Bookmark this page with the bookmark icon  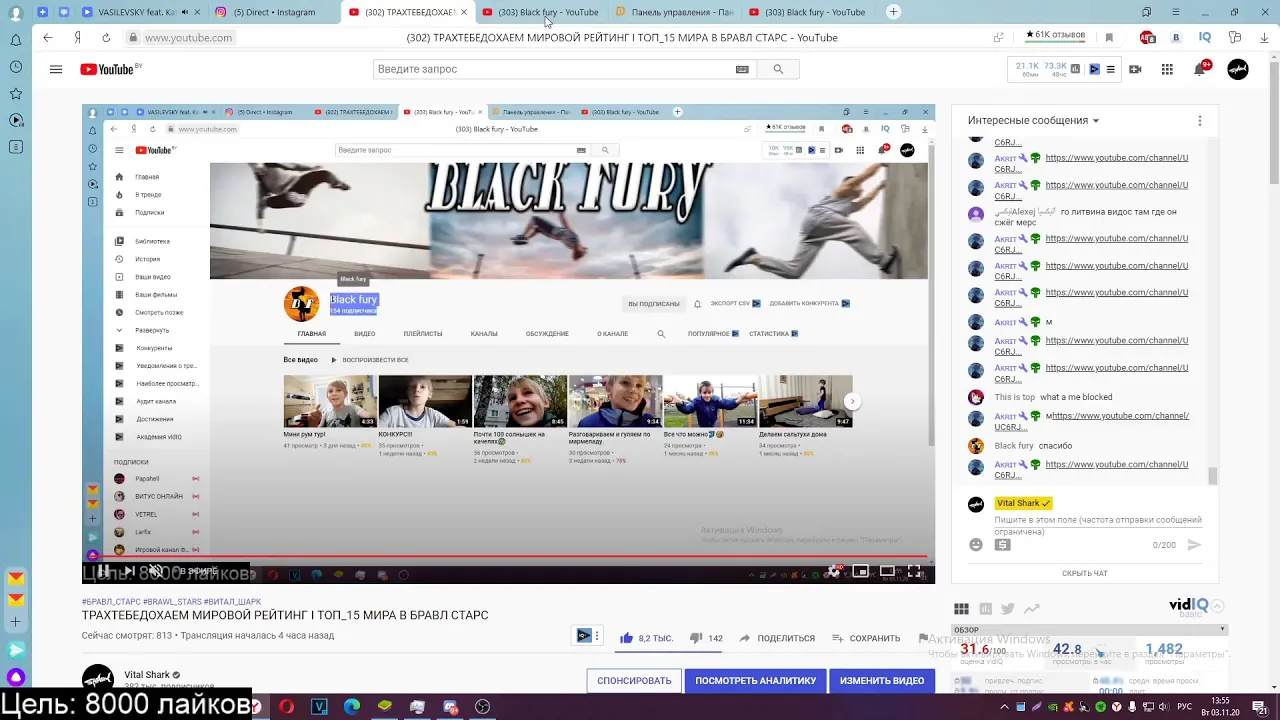(x=1109, y=37)
